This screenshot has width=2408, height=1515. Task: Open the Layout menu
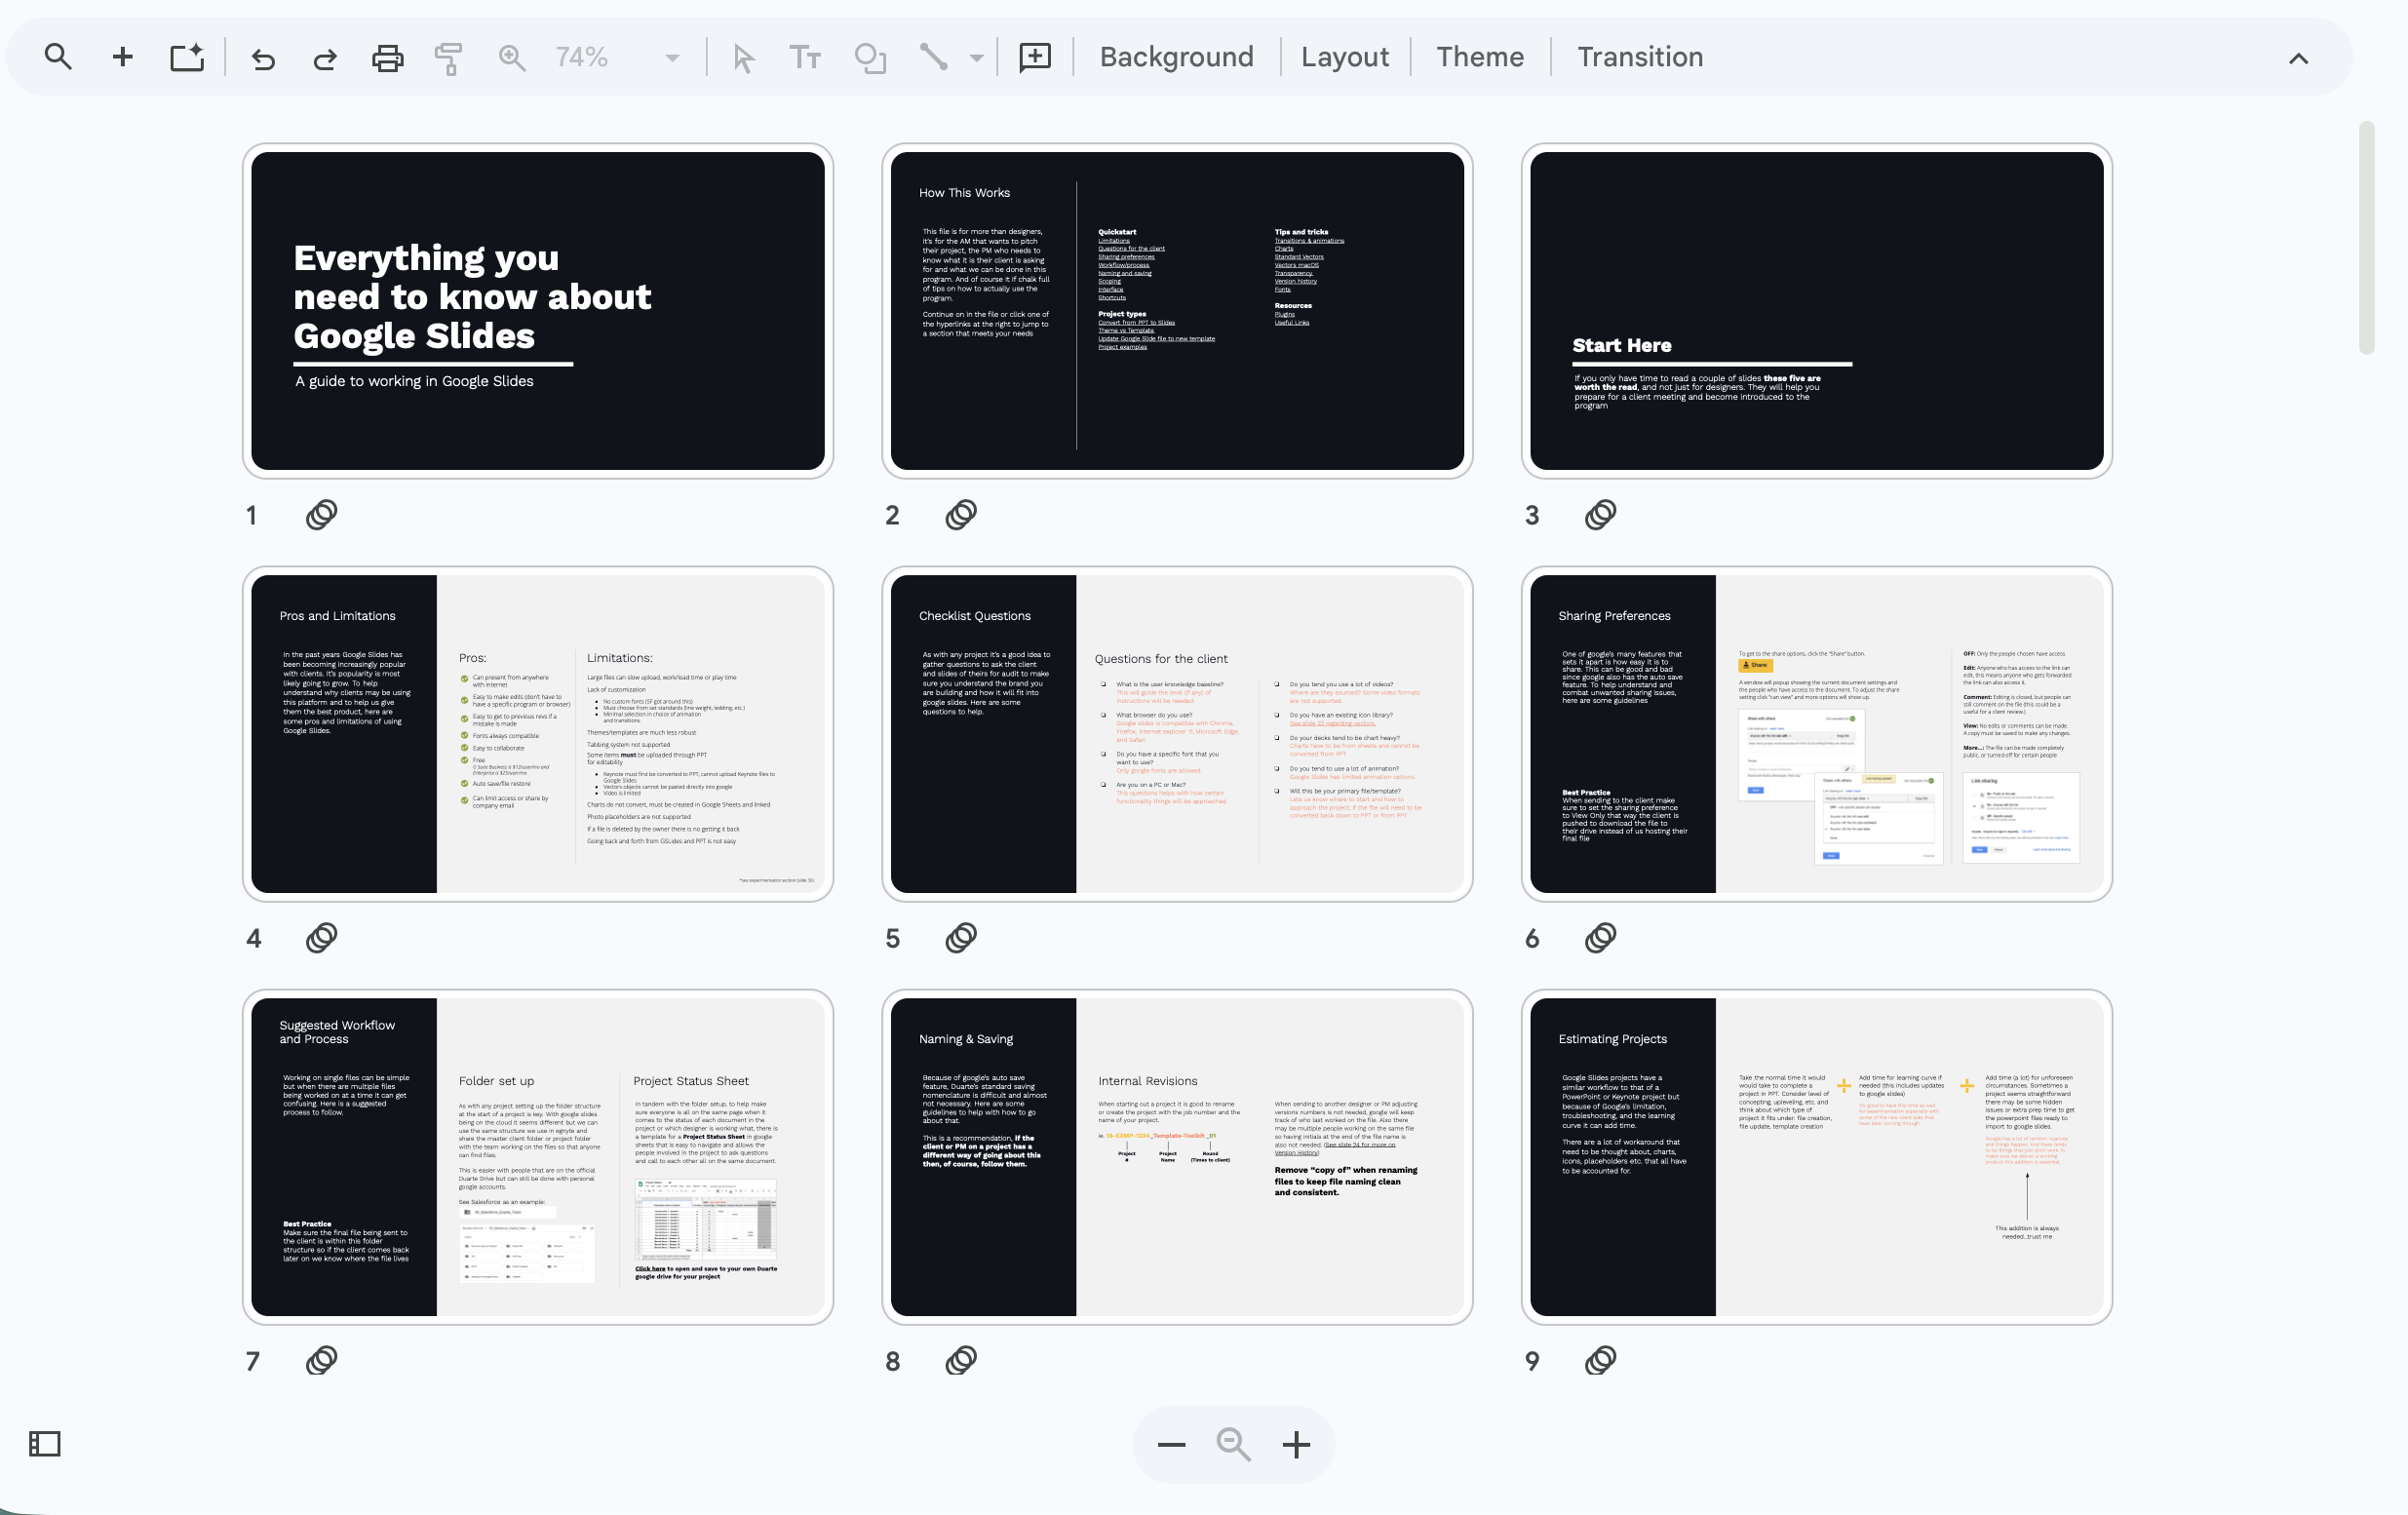(x=1344, y=57)
